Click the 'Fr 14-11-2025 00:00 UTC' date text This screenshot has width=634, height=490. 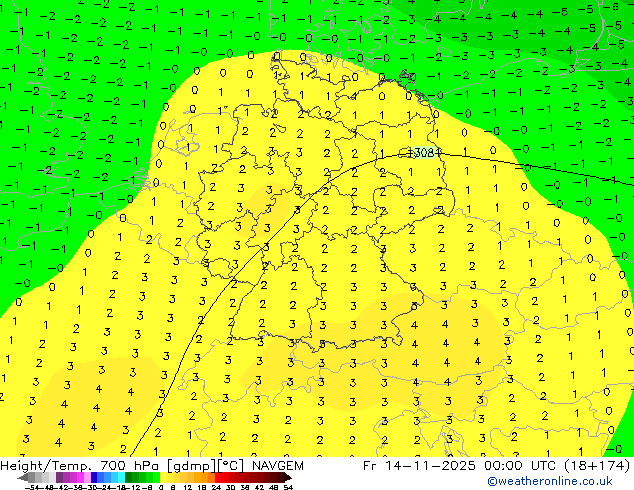coord(458,466)
